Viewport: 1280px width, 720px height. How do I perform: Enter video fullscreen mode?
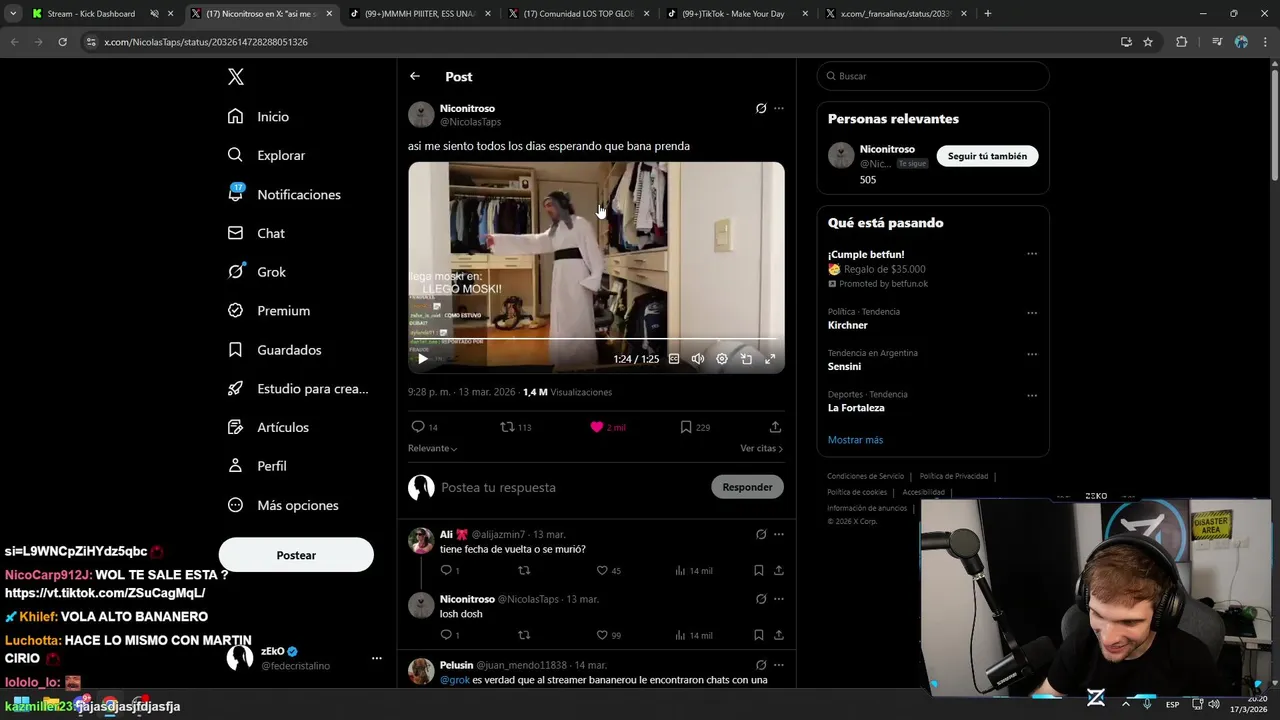click(770, 359)
